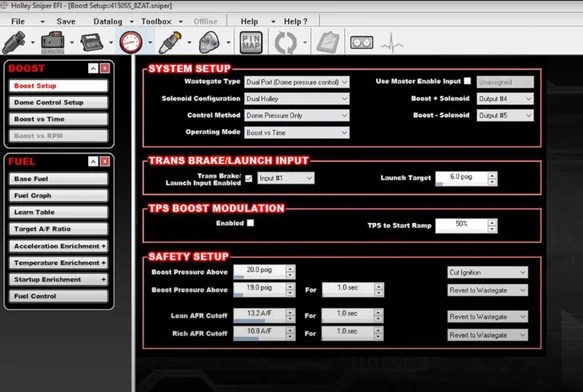
Task: Open Control Method dropdown
Action: click(297, 115)
